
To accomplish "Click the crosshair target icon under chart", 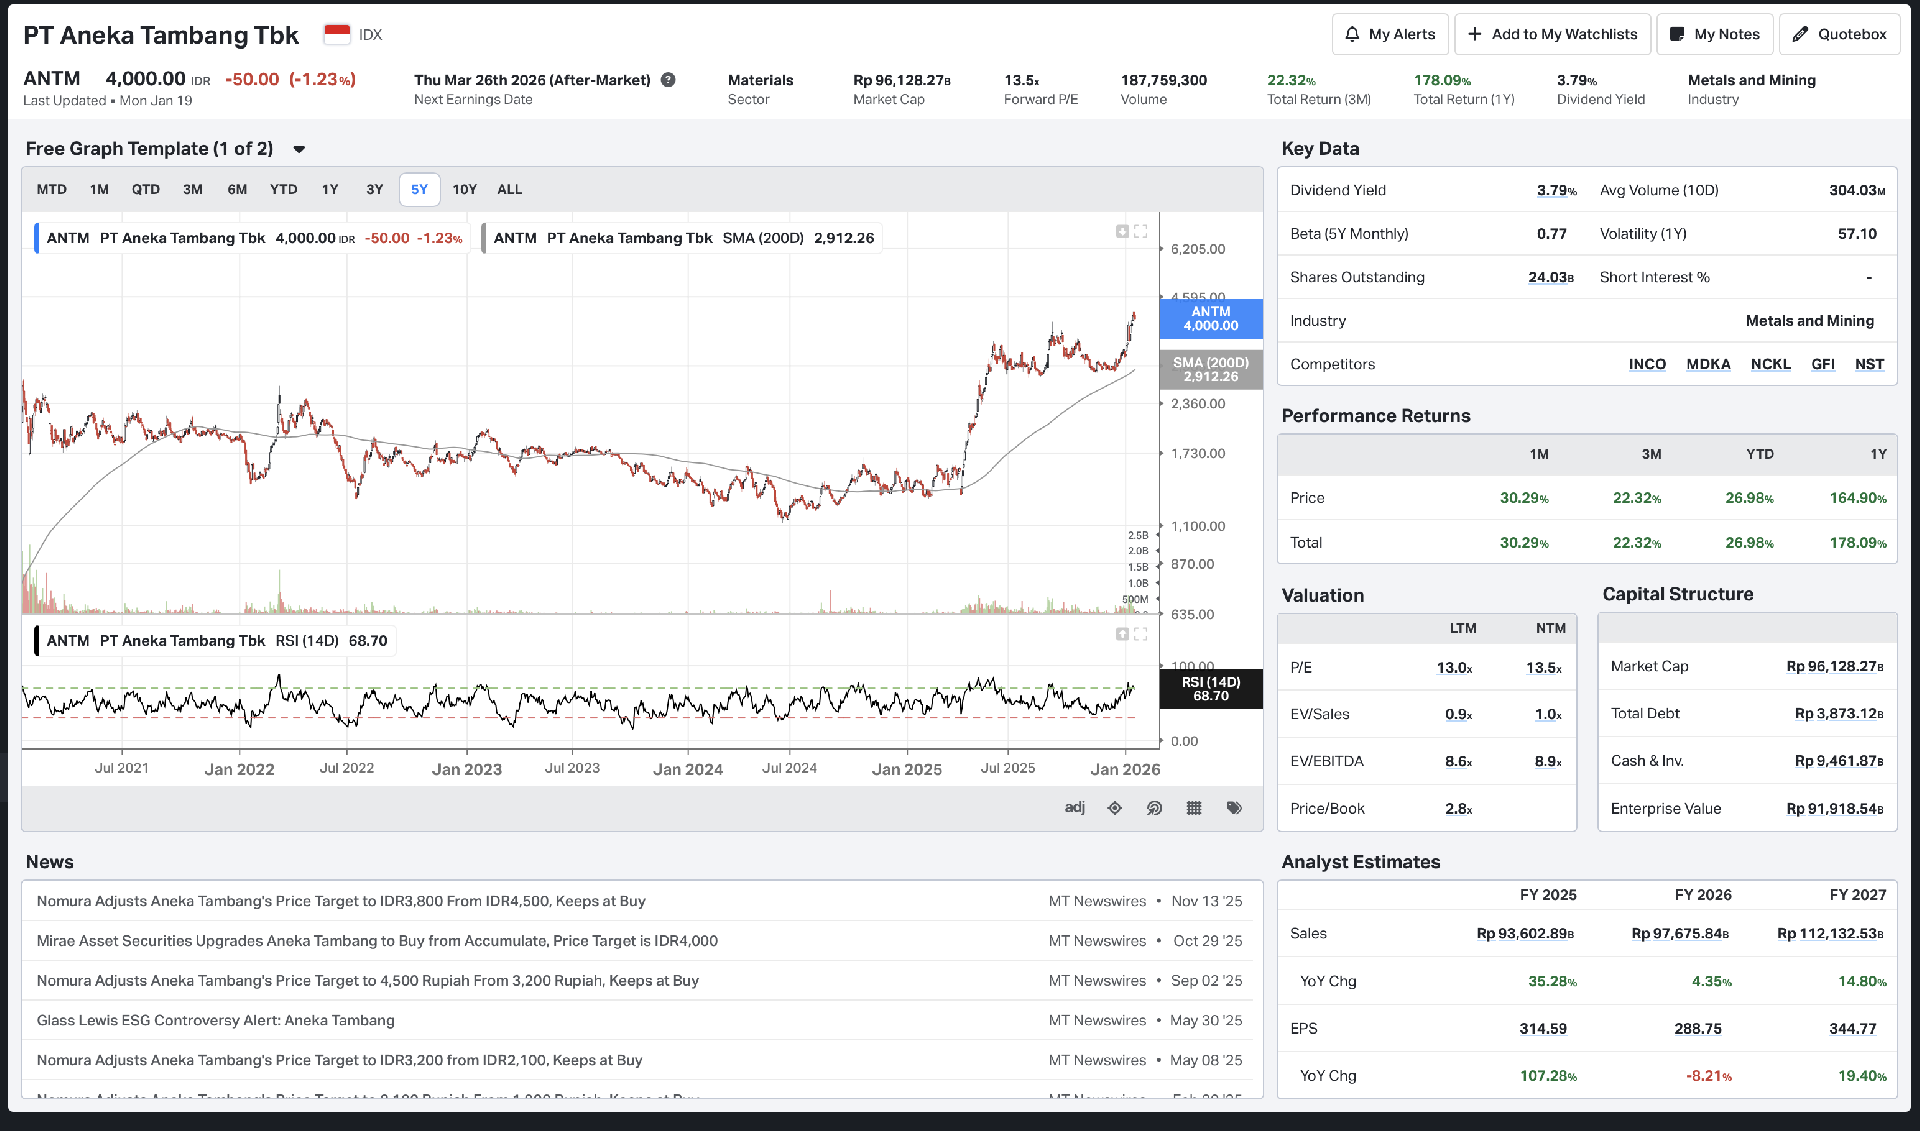I will click(x=1114, y=808).
